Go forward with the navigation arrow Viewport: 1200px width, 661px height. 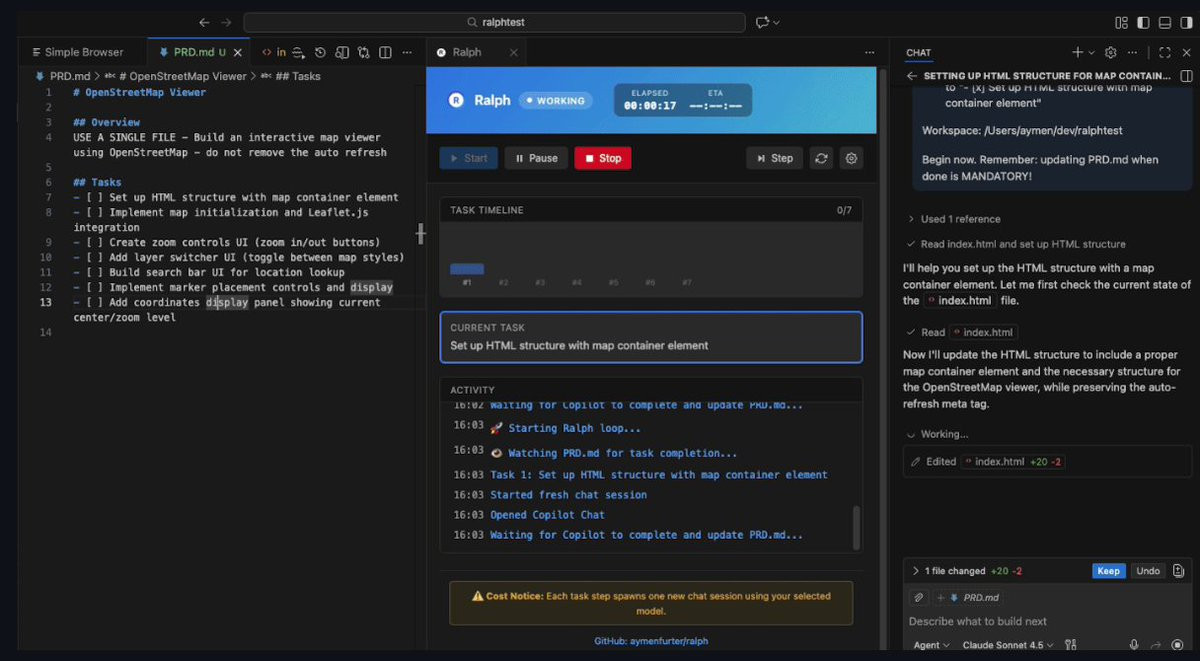click(x=226, y=22)
